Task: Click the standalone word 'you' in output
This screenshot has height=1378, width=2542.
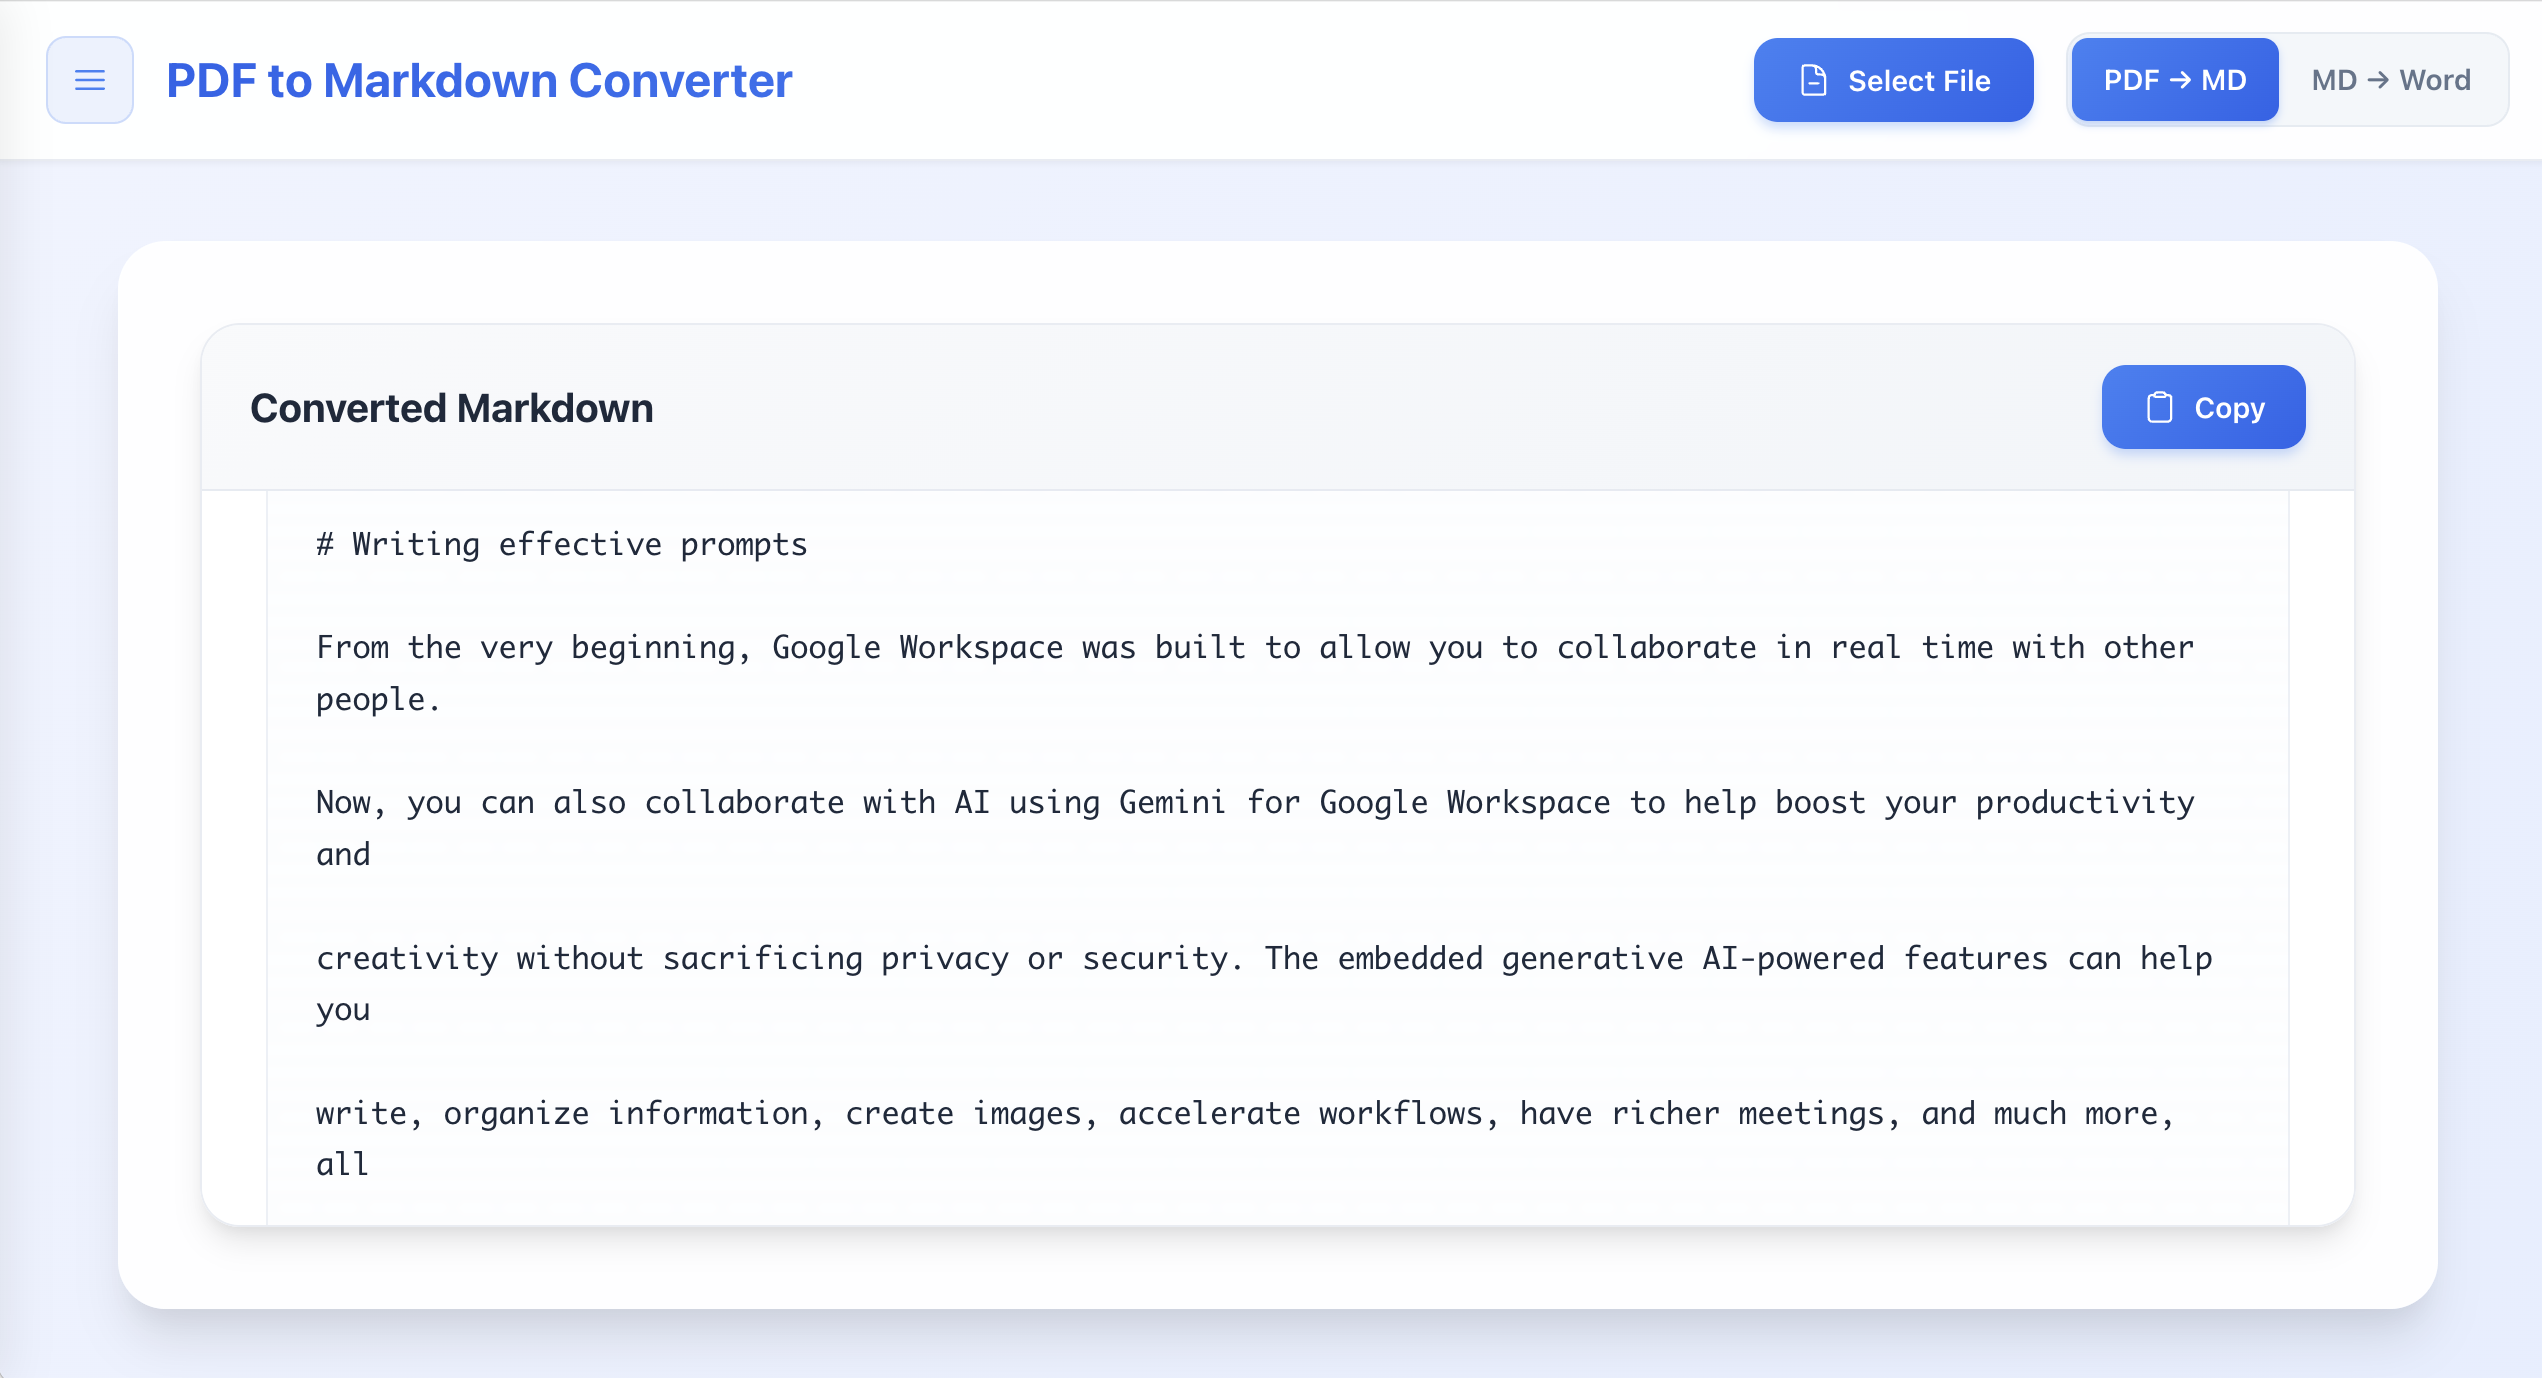Action: tap(343, 1010)
